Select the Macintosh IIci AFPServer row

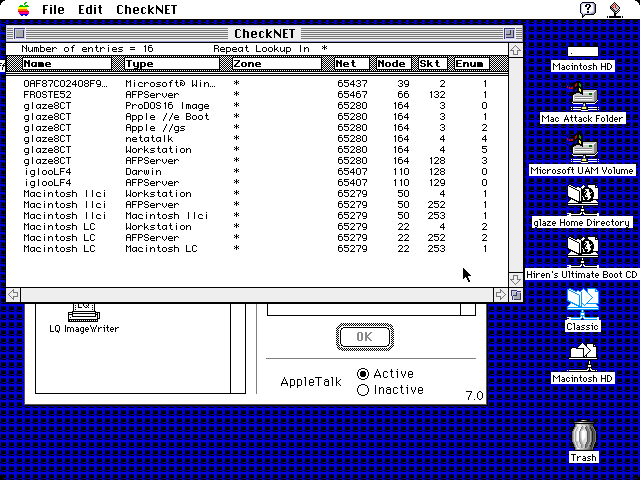(256, 205)
